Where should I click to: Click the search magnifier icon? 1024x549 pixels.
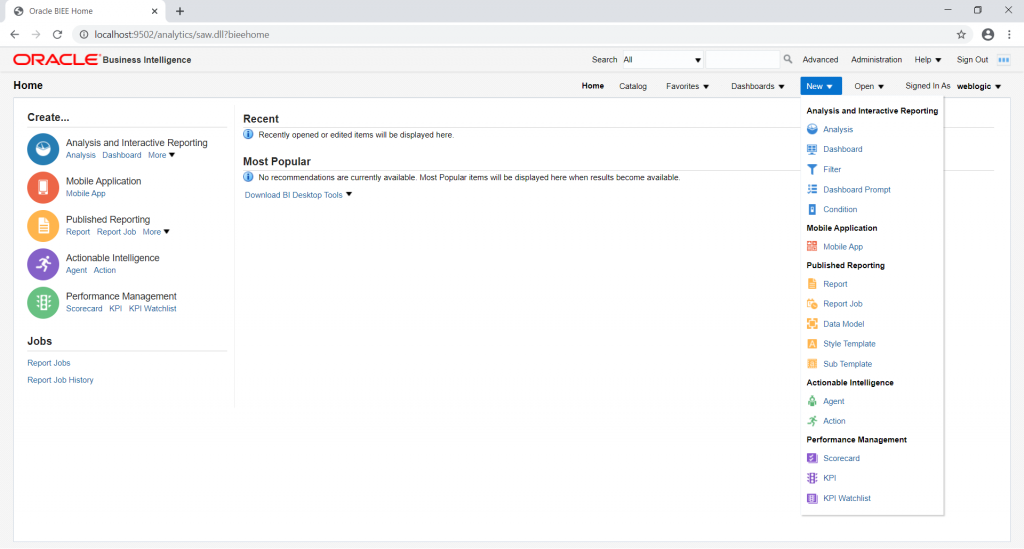(788, 59)
